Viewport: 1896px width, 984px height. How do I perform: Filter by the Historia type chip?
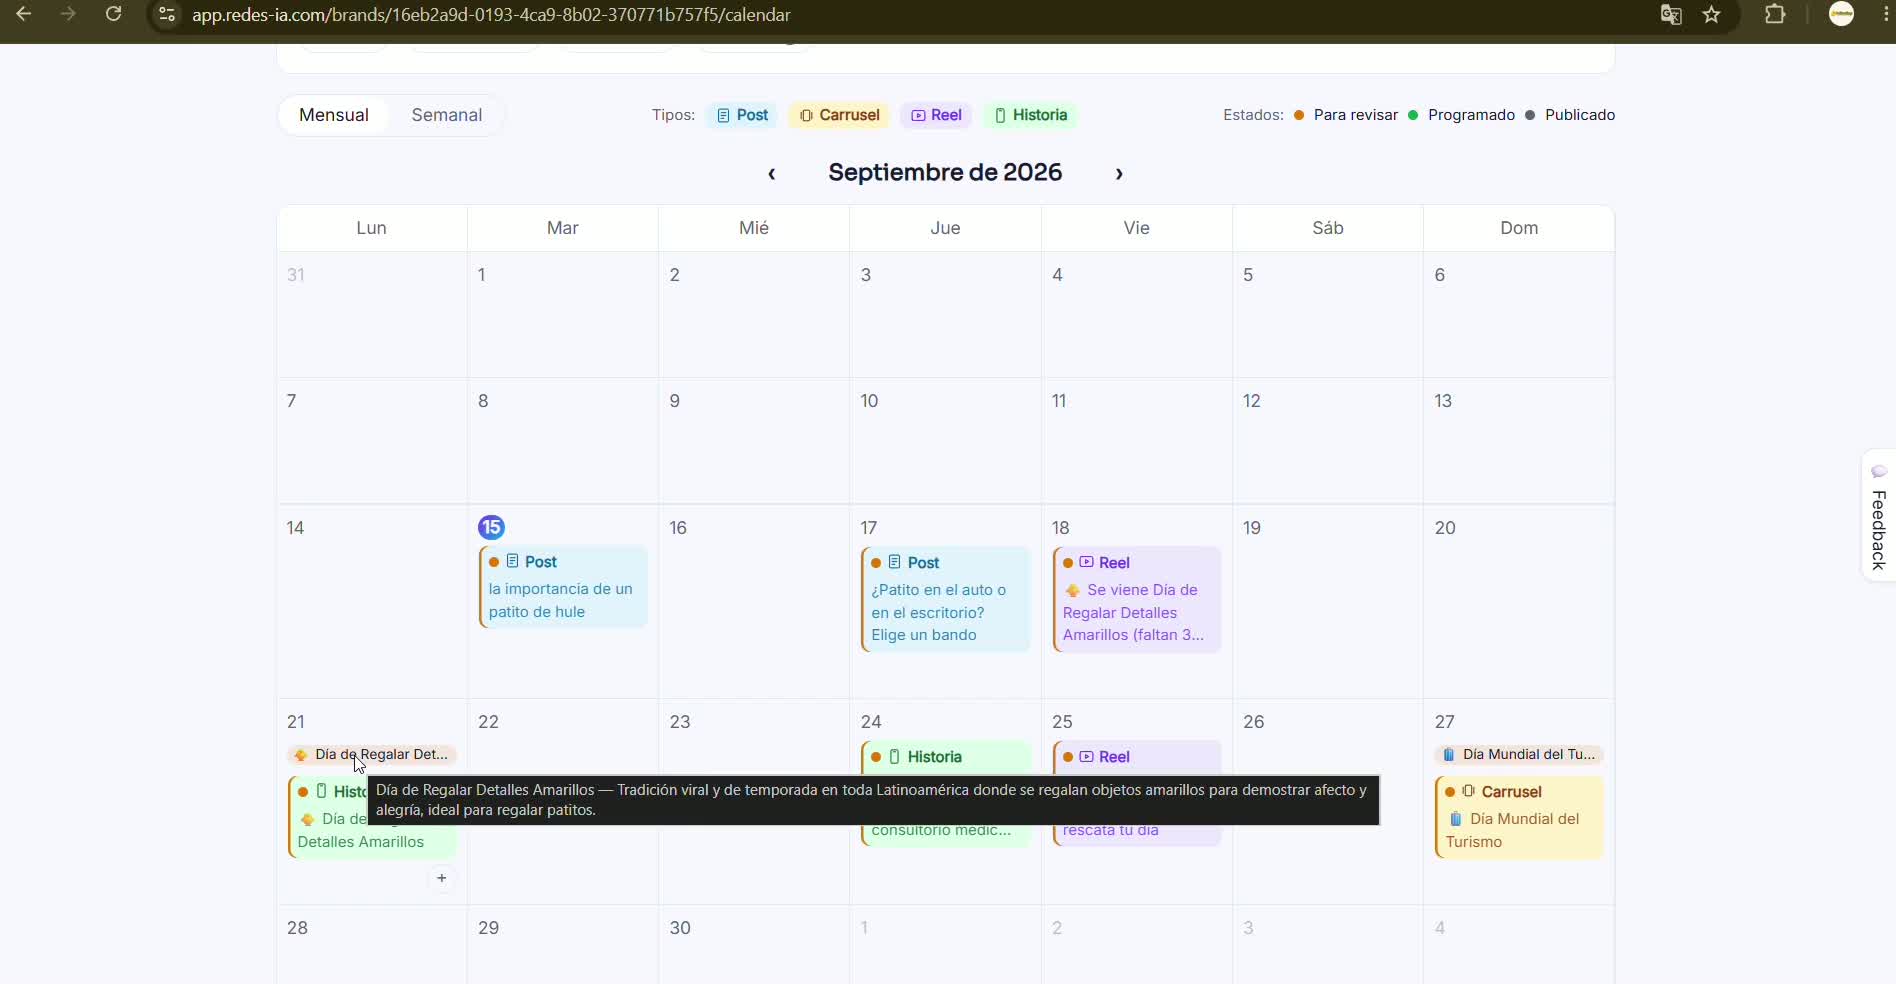click(x=1030, y=115)
